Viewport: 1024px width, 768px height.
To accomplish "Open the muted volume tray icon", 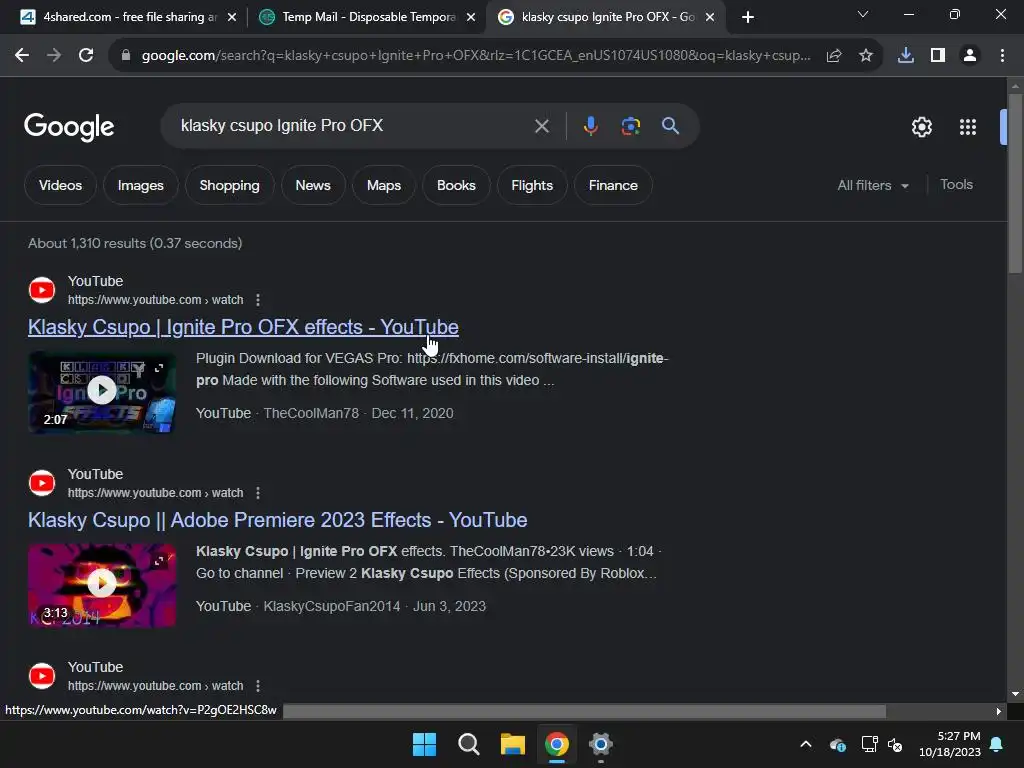I will (895, 744).
